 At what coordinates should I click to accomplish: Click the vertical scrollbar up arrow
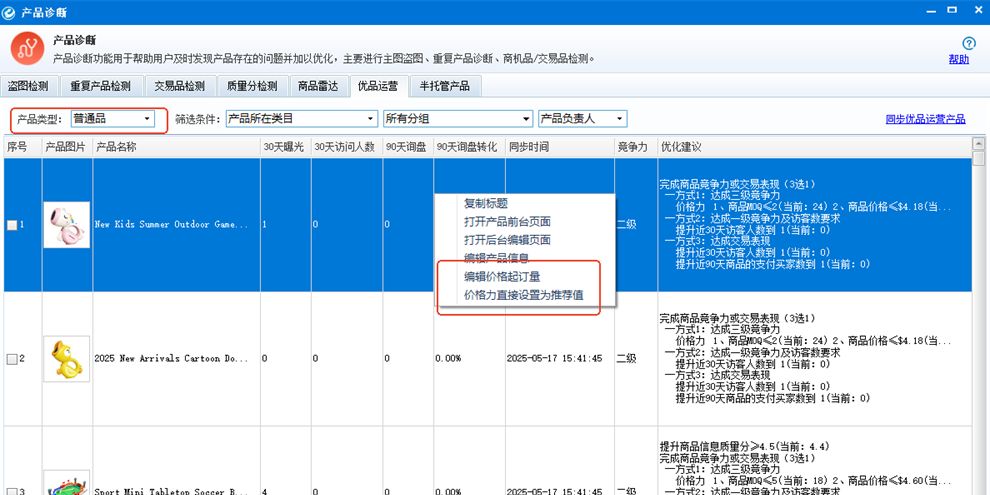click(x=979, y=143)
